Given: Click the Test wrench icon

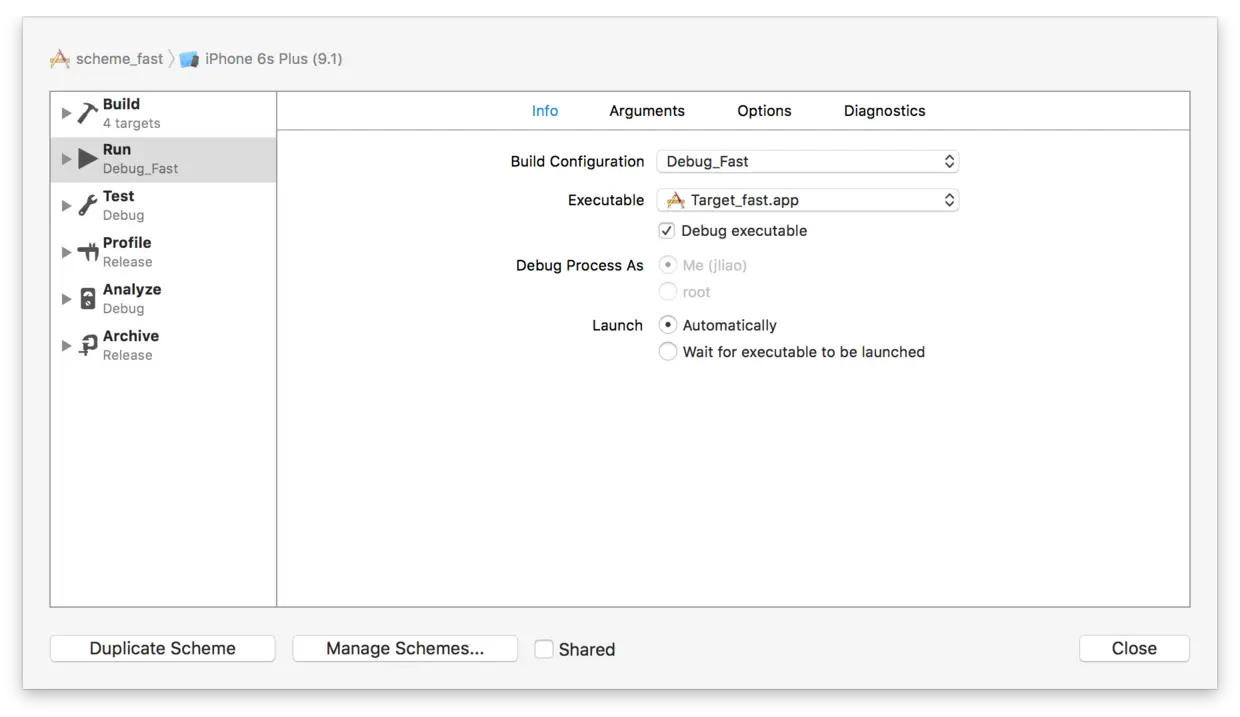Looking at the screenshot, I should tap(88, 206).
